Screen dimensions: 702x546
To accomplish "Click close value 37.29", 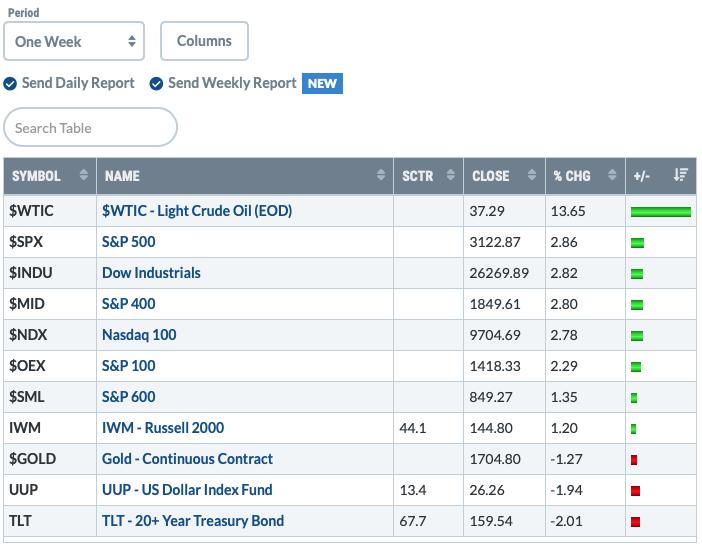I will coord(487,211).
